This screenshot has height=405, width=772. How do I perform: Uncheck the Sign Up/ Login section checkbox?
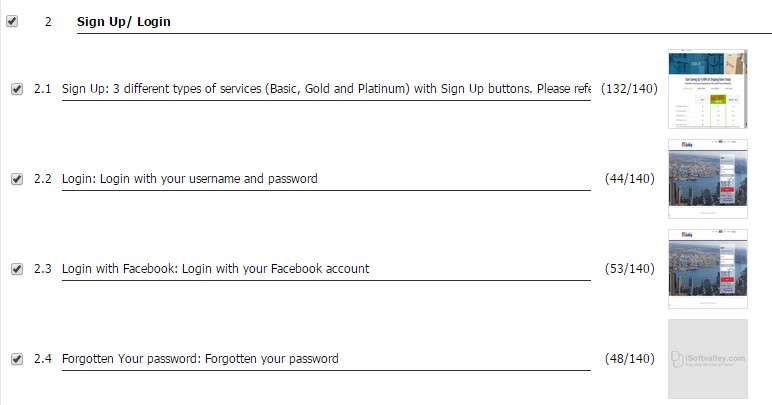point(12,21)
